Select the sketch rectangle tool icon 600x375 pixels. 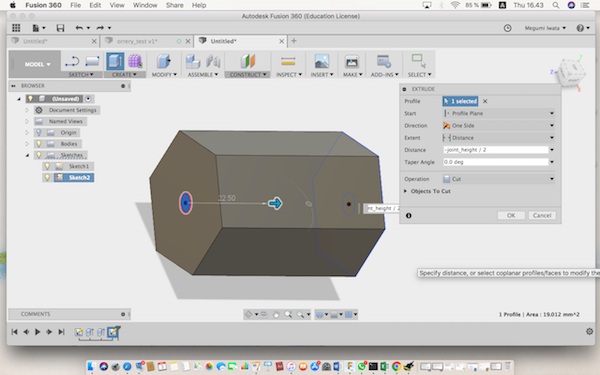tap(92, 61)
